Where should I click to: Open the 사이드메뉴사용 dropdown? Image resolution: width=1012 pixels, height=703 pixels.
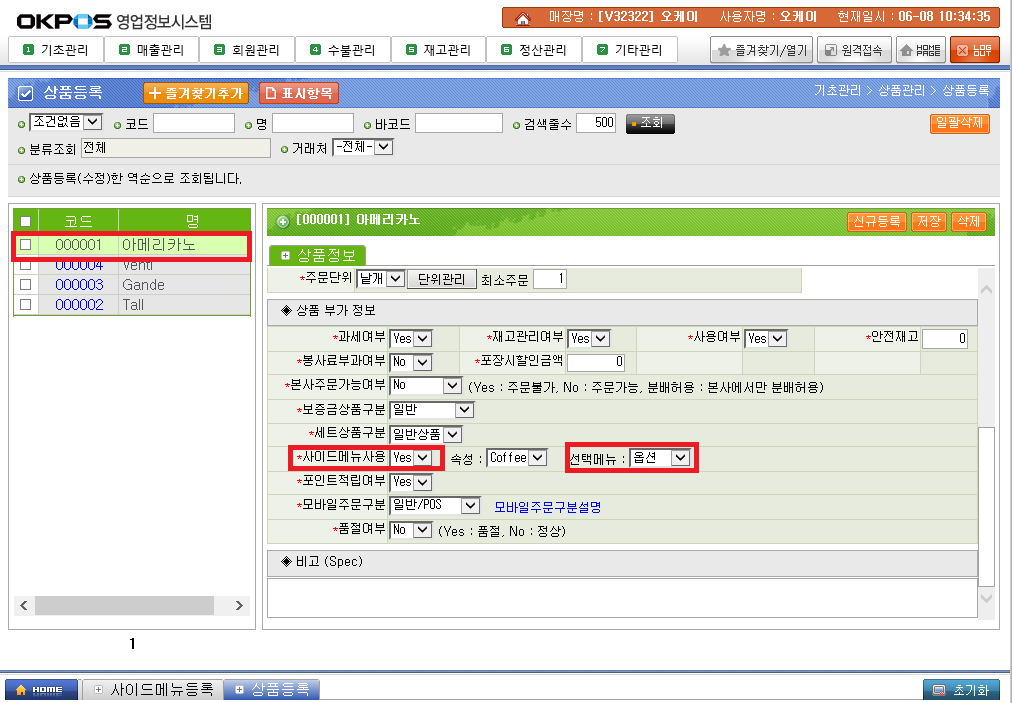click(411, 457)
